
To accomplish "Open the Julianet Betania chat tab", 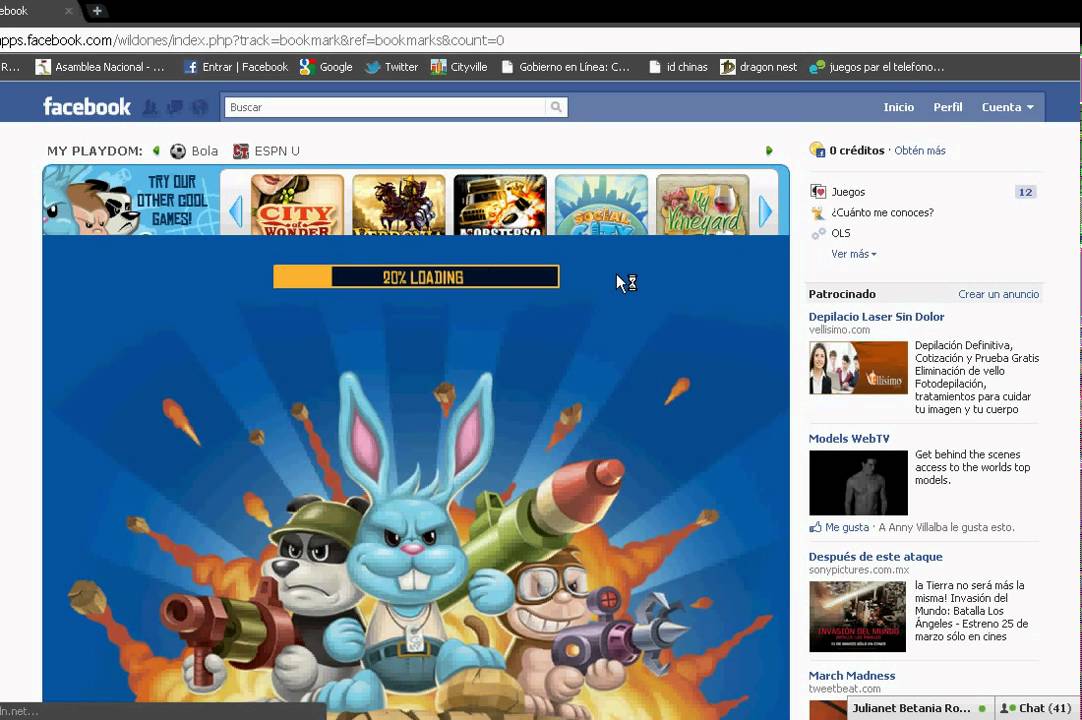I will point(921,708).
